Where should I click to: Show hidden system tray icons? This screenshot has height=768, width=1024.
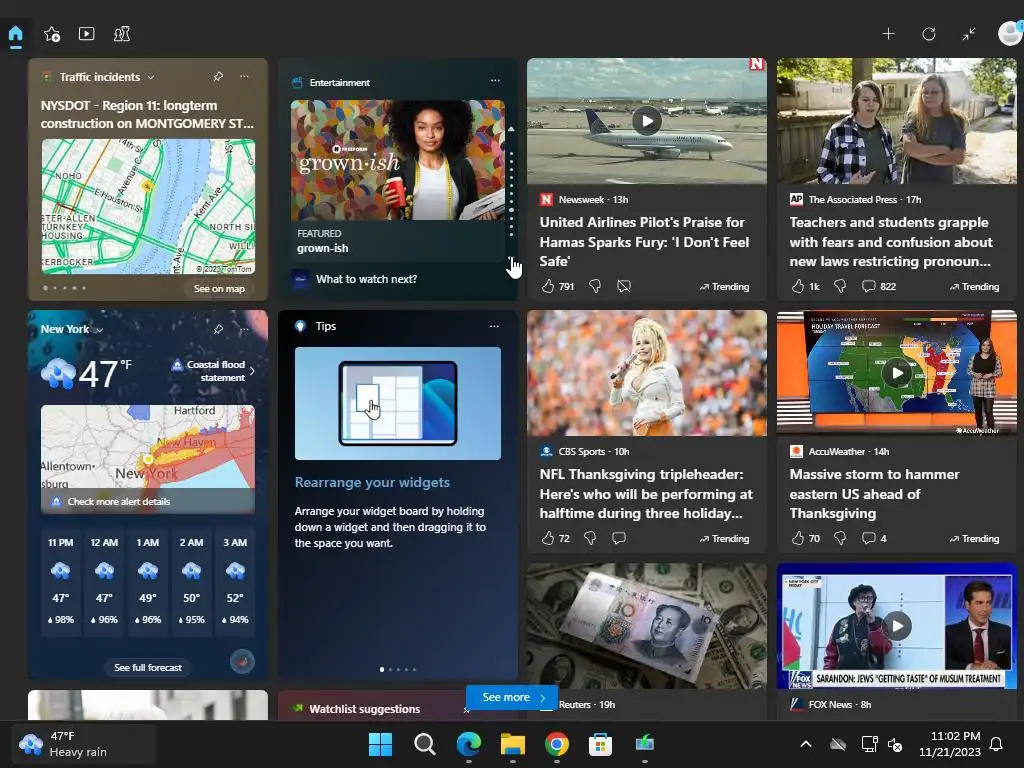click(806, 744)
